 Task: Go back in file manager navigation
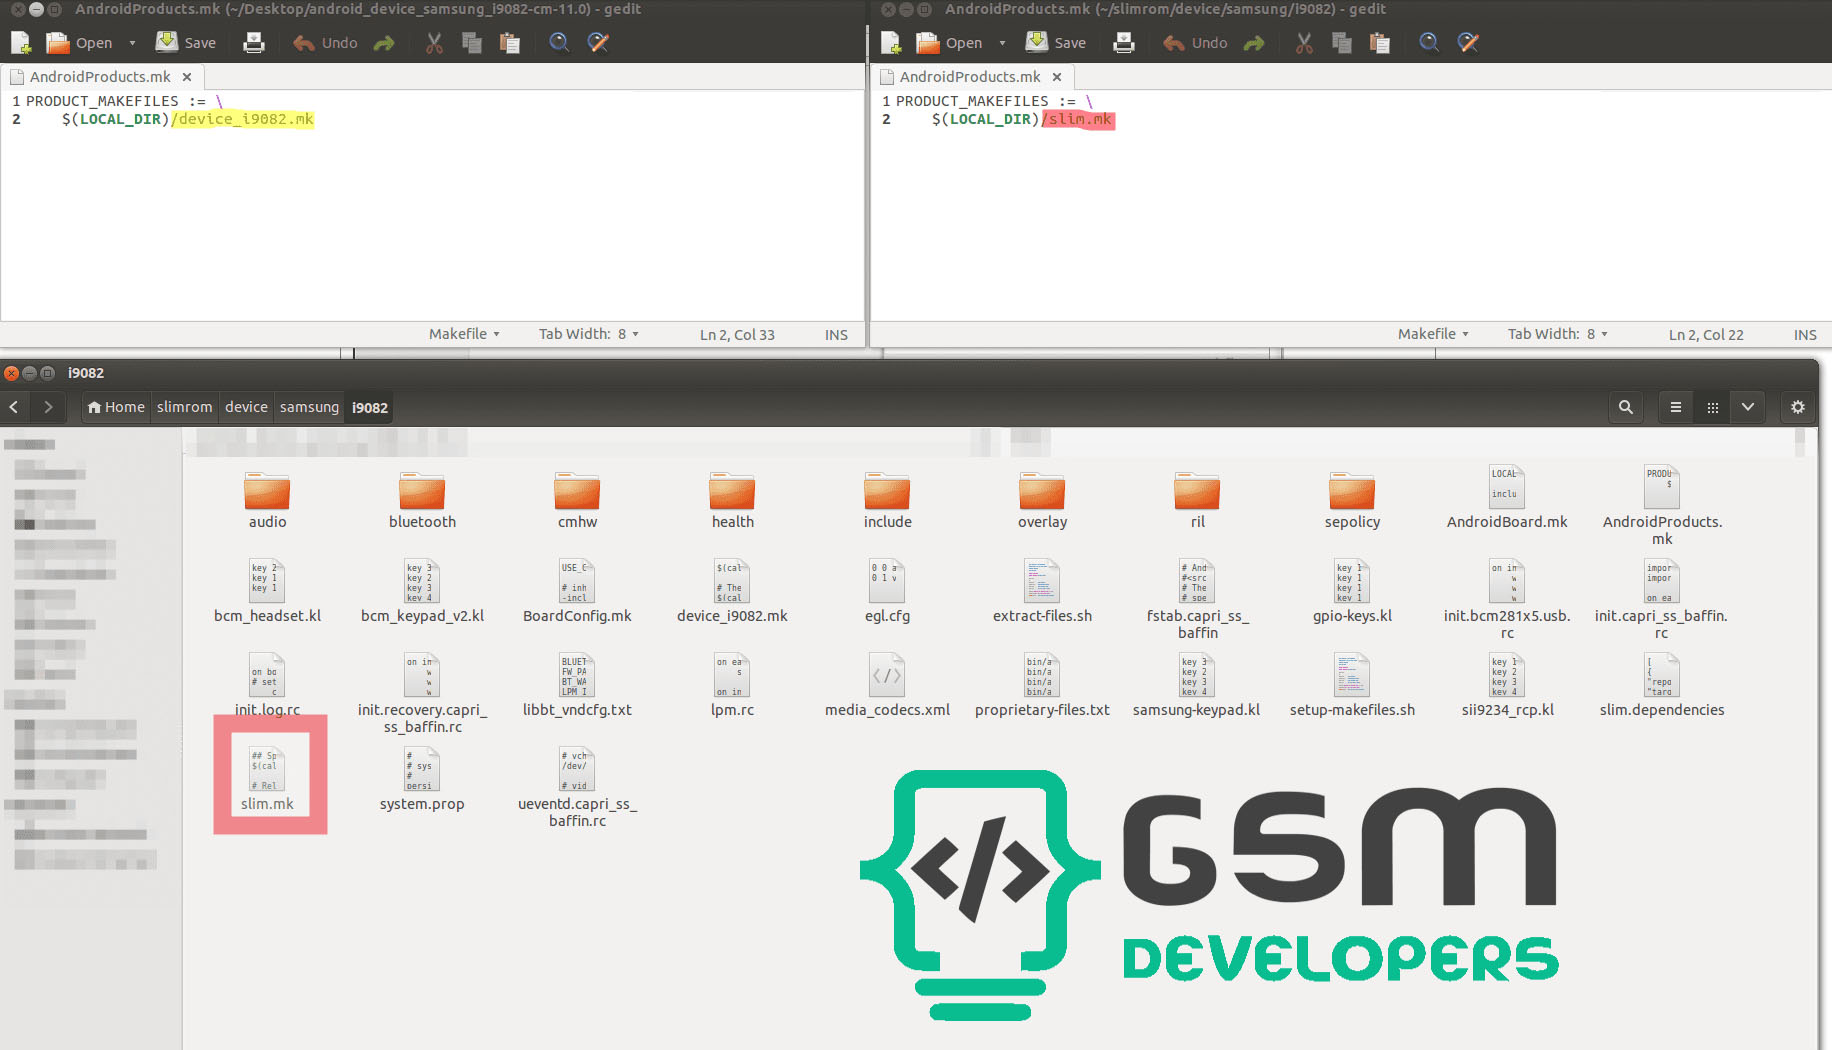click(x=14, y=407)
